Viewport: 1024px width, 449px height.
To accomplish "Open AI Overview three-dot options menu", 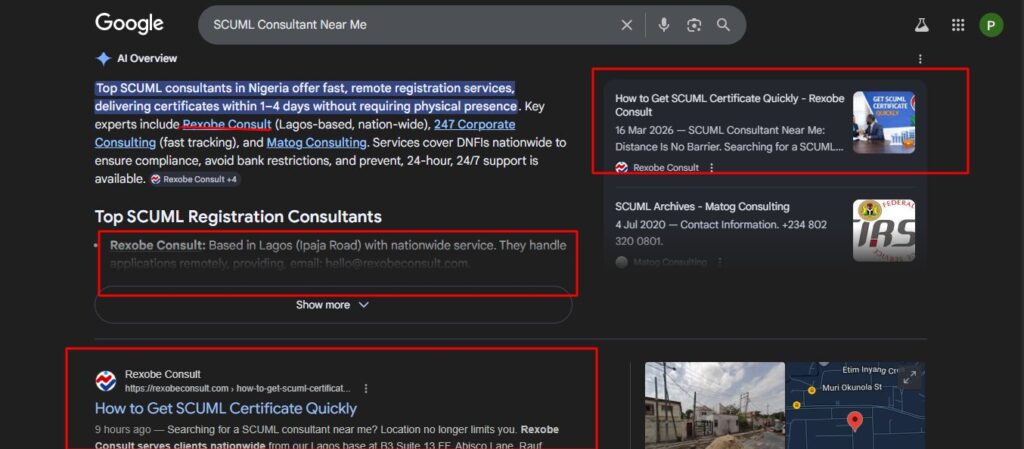I will pyautogui.click(x=920, y=59).
